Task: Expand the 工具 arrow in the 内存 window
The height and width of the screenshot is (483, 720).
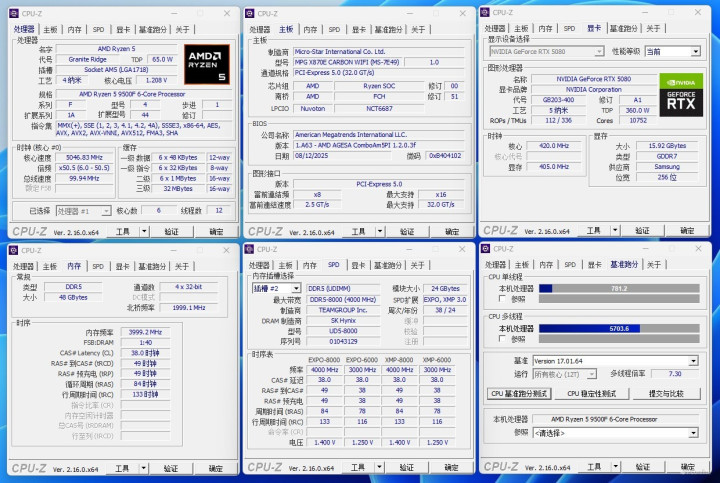Action: (x=144, y=468)
